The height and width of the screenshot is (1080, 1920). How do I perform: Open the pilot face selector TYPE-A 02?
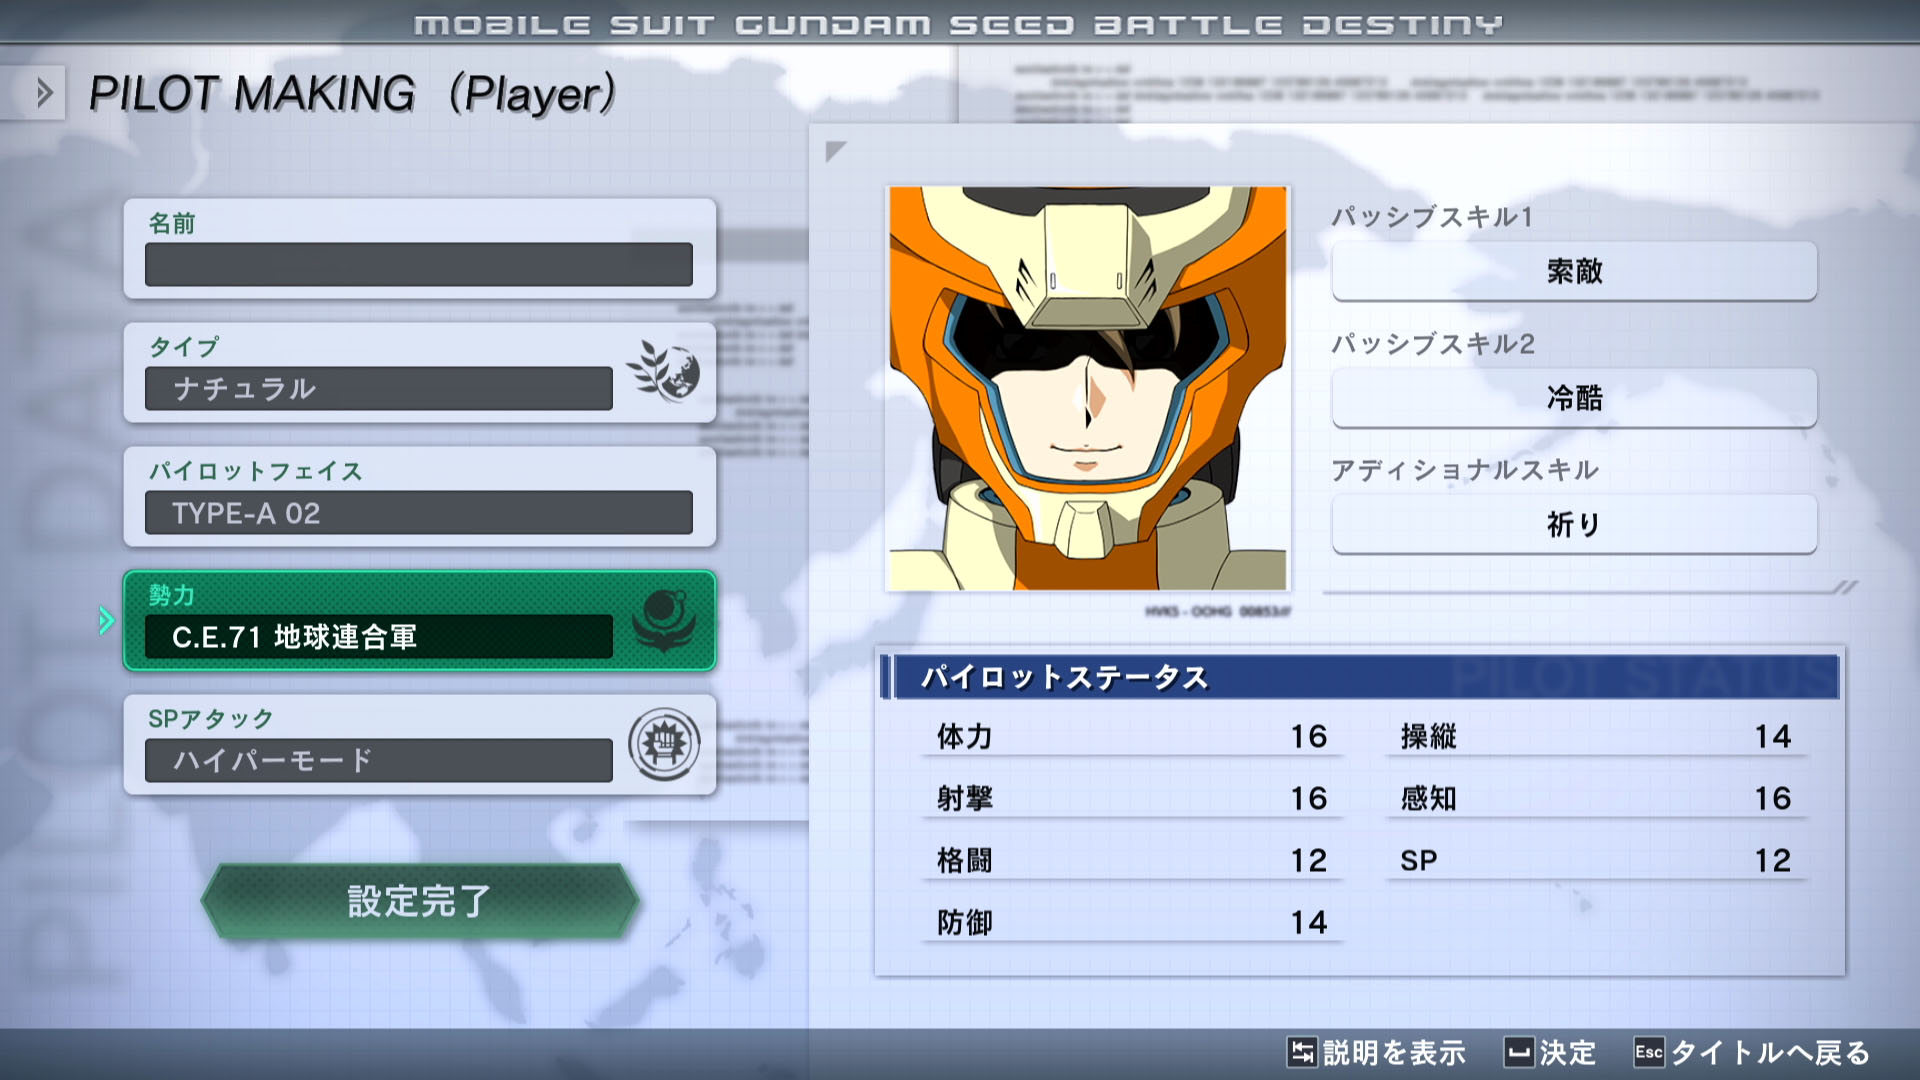coord(418,512)
